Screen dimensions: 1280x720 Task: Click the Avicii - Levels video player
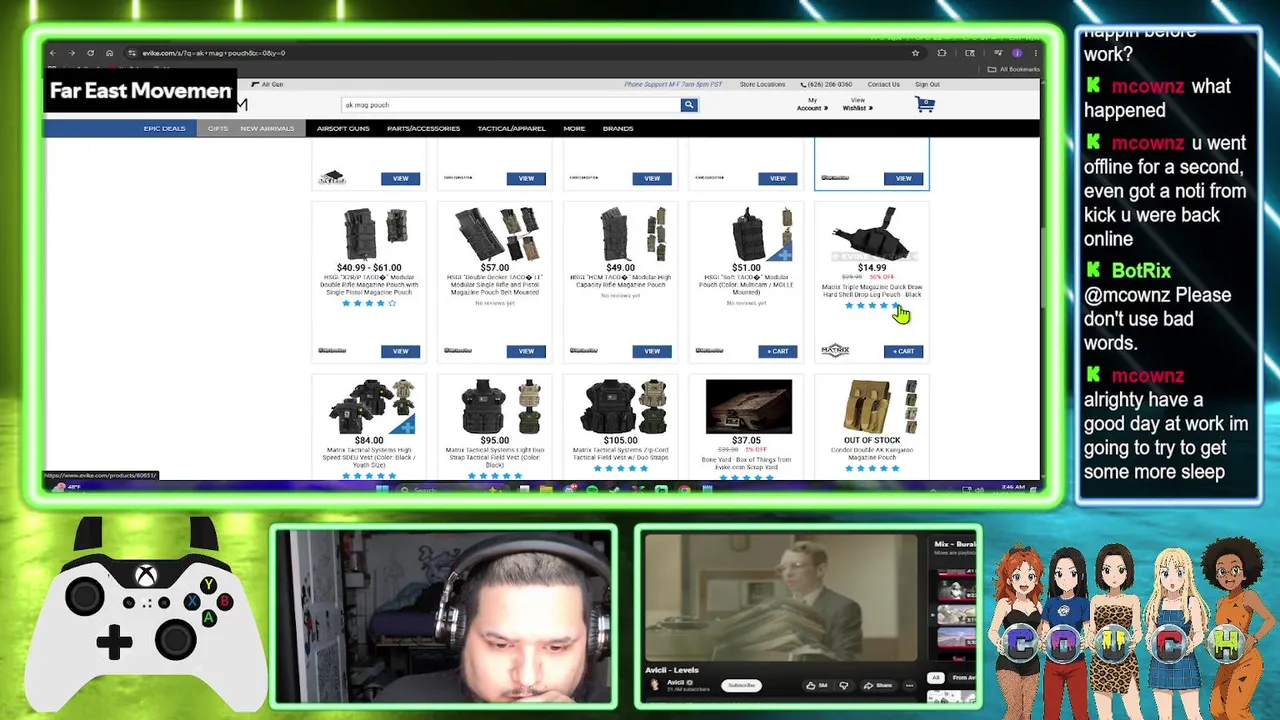click(x=780, y=598)
